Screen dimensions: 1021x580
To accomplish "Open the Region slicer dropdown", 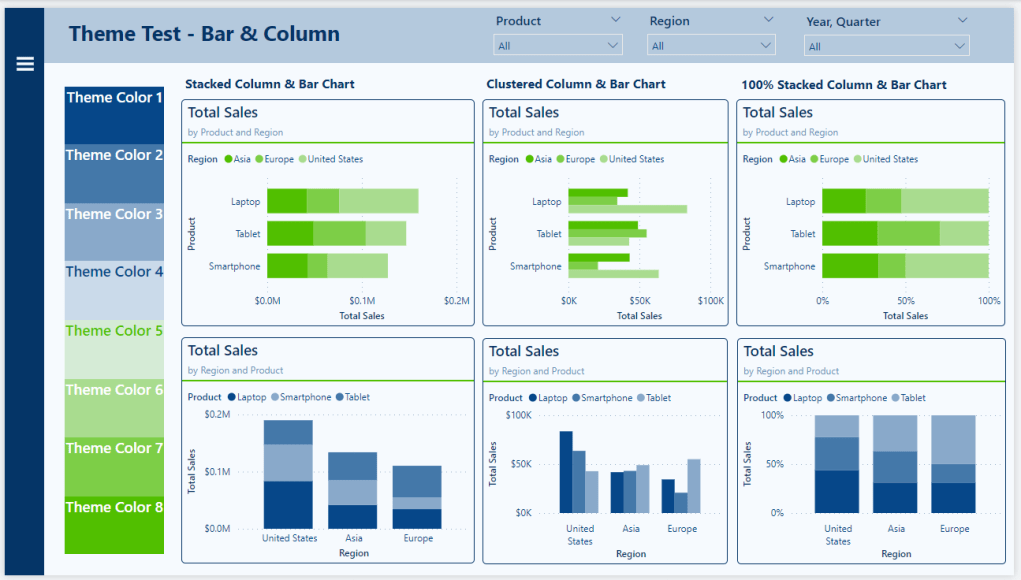I will (x=767, y=20).
